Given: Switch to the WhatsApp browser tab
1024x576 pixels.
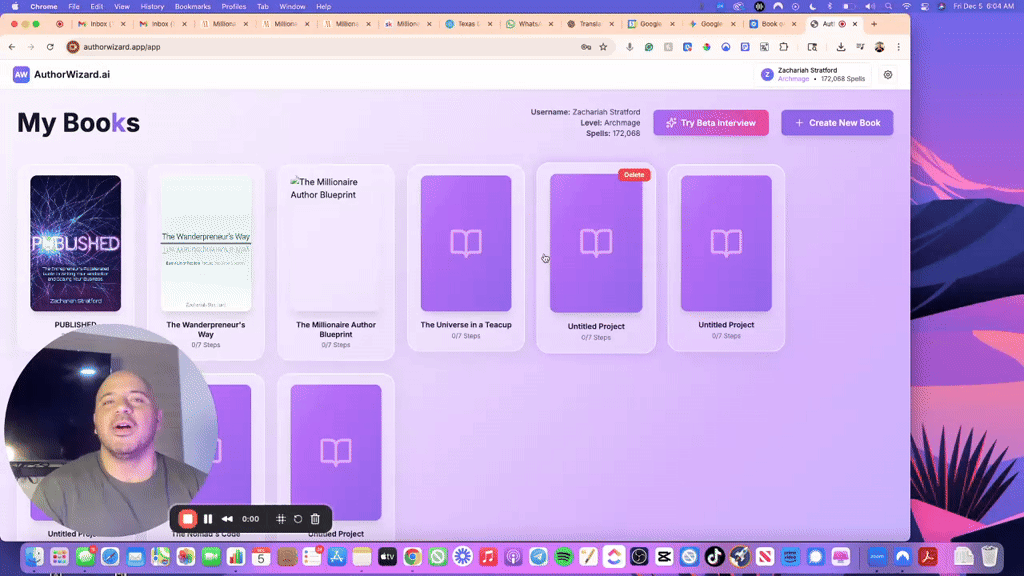Looking at the screenshot, I should tap(528, 24).
